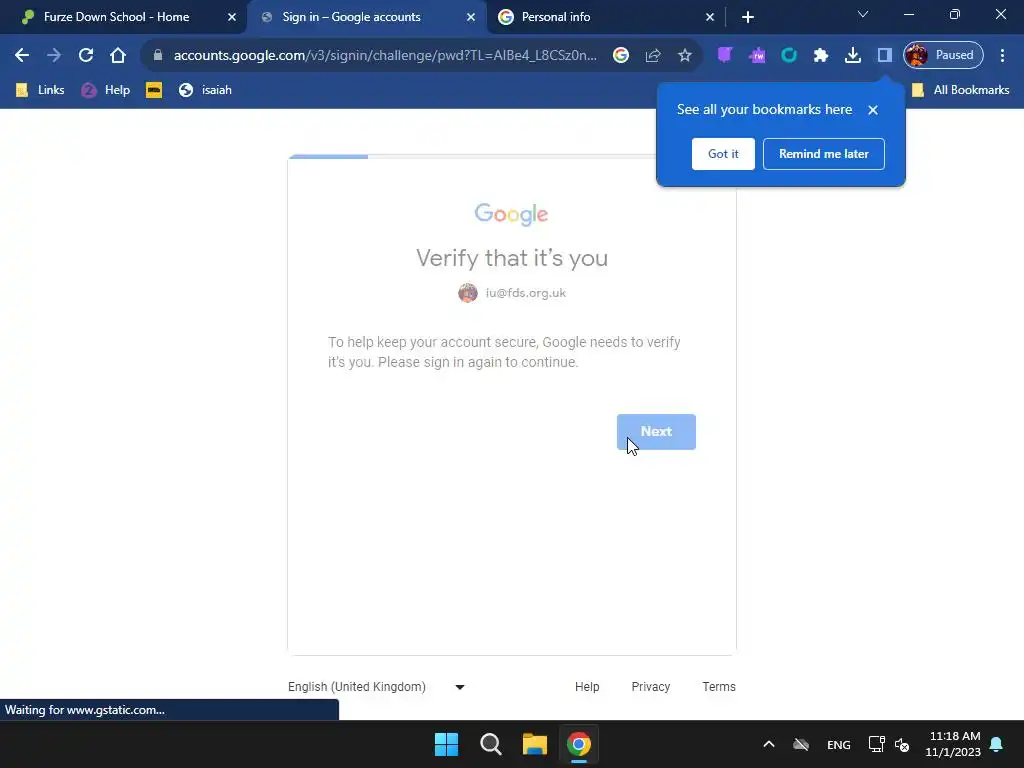Dismiss the bookmarks tip popup
The width and height of the screenshot is (1024, 768).
872,110
